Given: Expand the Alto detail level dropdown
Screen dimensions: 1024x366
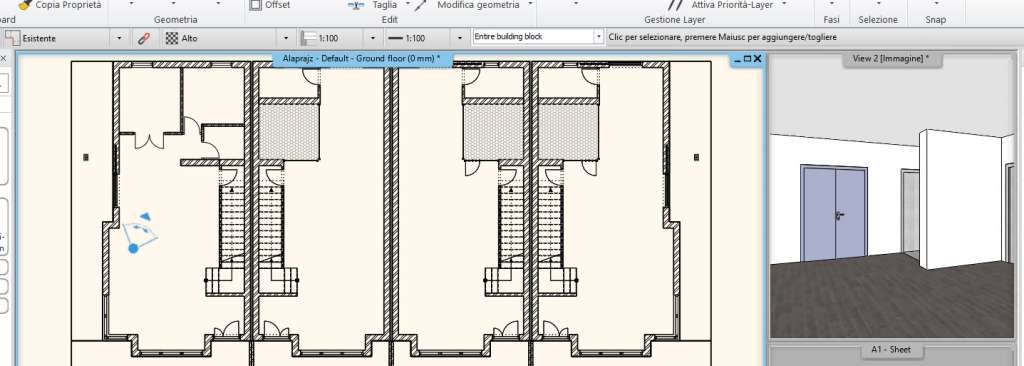Looking at the screenshot, I should coord(285,39).
